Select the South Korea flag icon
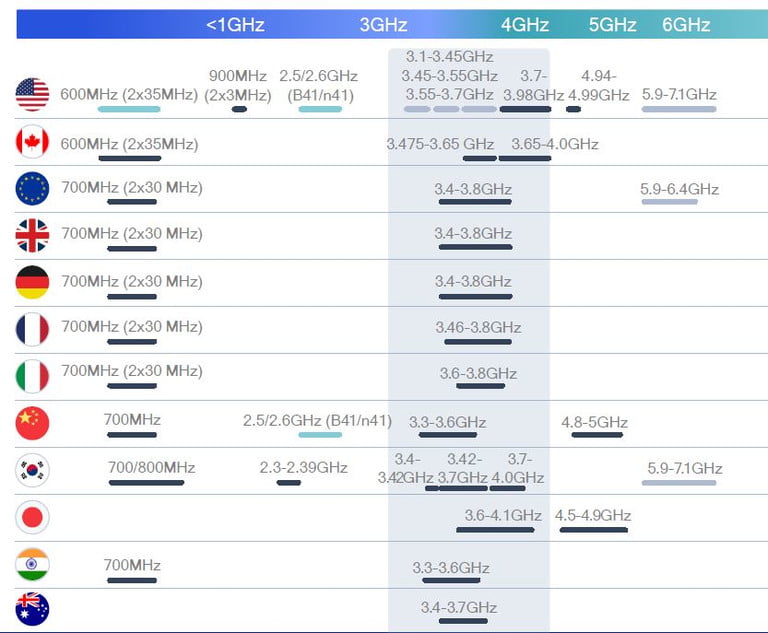Viewport: 768px width, 633px height. click(x=32, y=470)
